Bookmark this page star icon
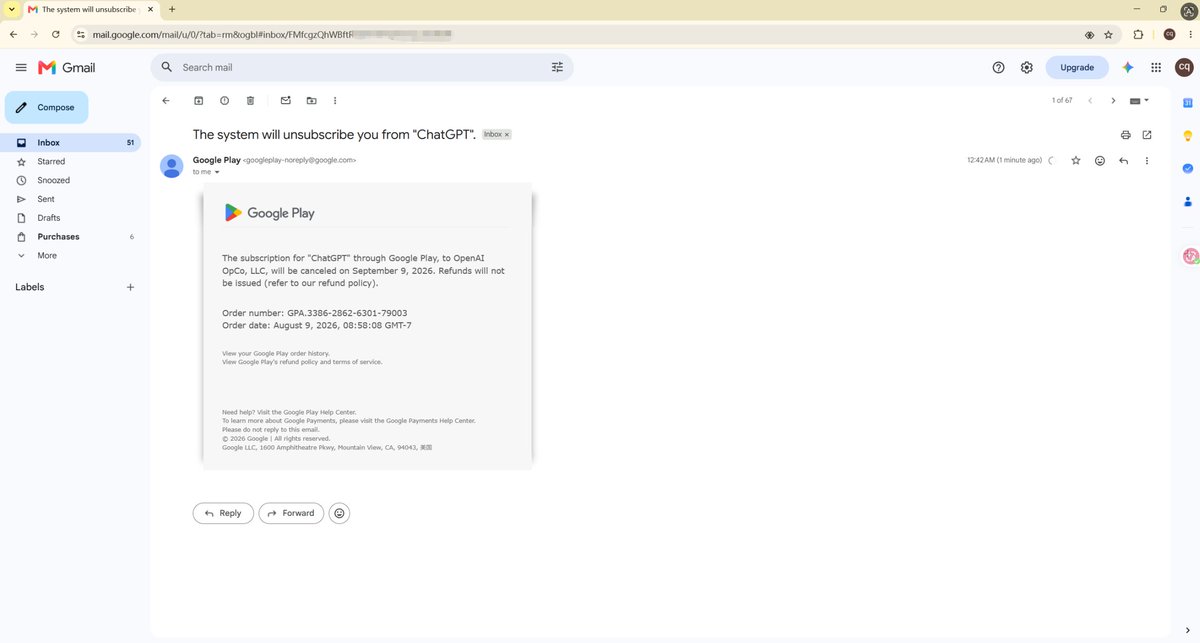Screen dimensions: 1200x643 [x=1108, y=34]
